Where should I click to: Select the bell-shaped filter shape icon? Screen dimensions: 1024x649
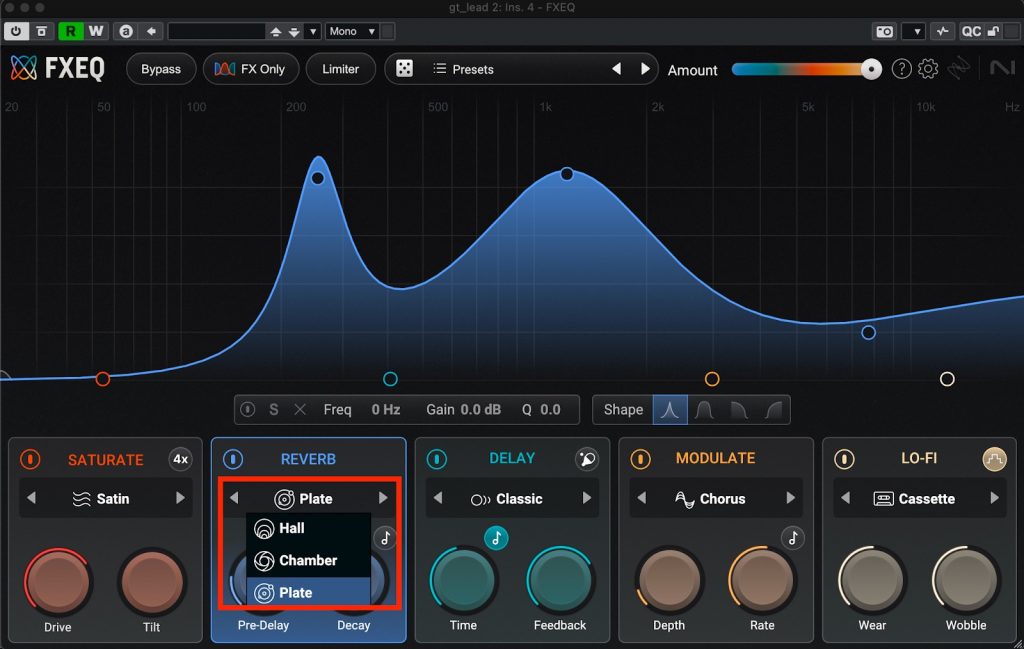(x=670, y=410)
